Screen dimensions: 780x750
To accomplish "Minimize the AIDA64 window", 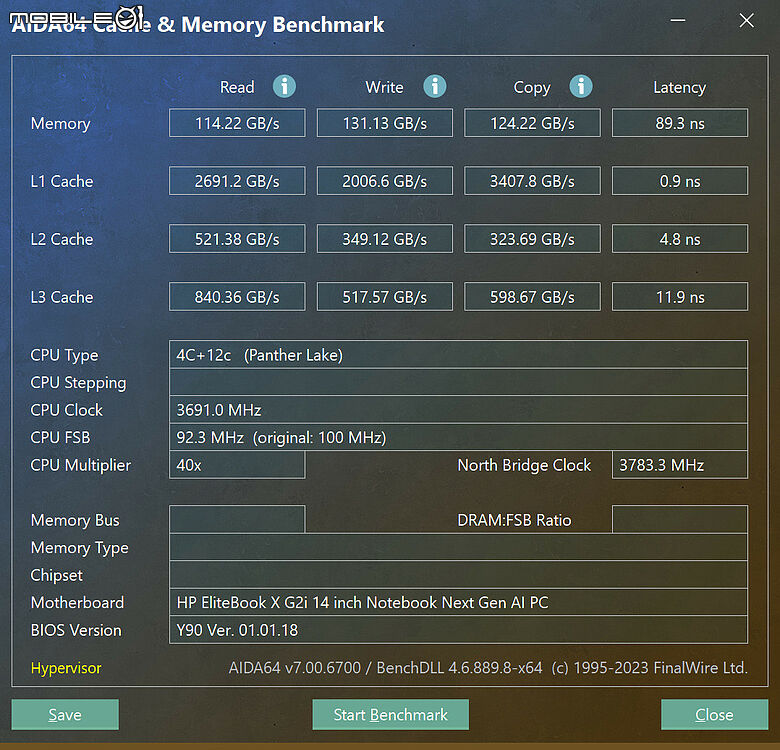I will pyautogui.click(x=678, y=20).
